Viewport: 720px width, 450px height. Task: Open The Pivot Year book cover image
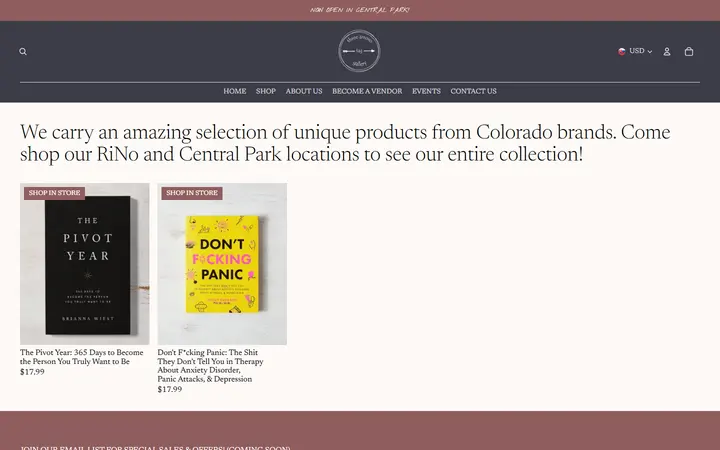coord(84,264)
